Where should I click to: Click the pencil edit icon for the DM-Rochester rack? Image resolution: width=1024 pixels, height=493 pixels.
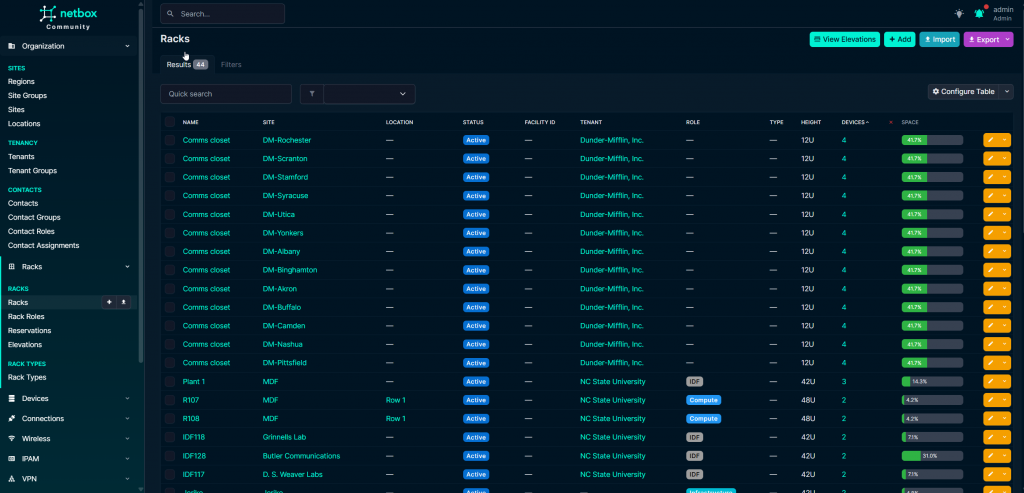pyautogui.click(x=991, y=140)
